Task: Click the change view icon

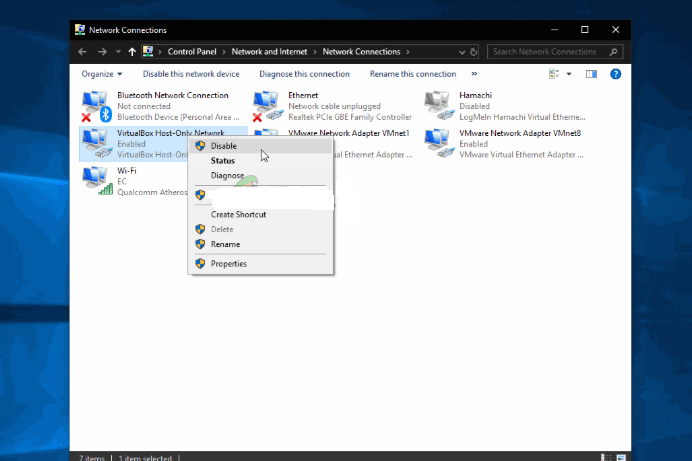Action: pos(554,74)
